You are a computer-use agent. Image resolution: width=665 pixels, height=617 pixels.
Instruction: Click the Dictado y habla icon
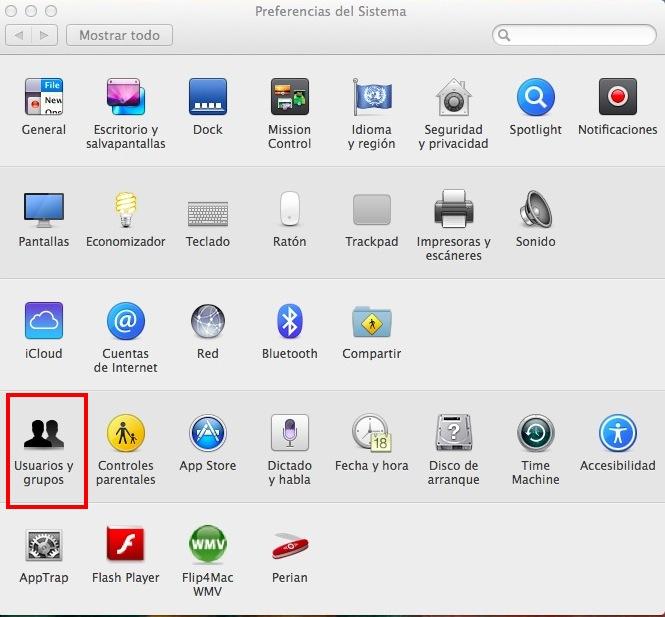tap(289, 433)
